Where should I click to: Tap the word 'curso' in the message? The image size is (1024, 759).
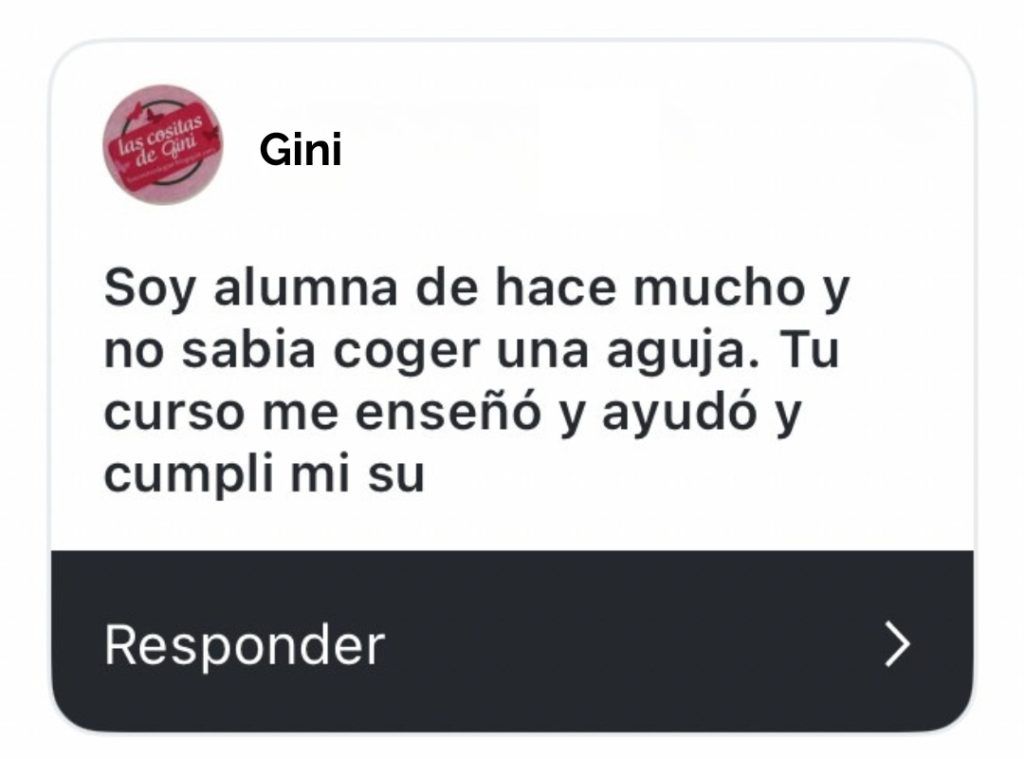click(x=174, y=415)
